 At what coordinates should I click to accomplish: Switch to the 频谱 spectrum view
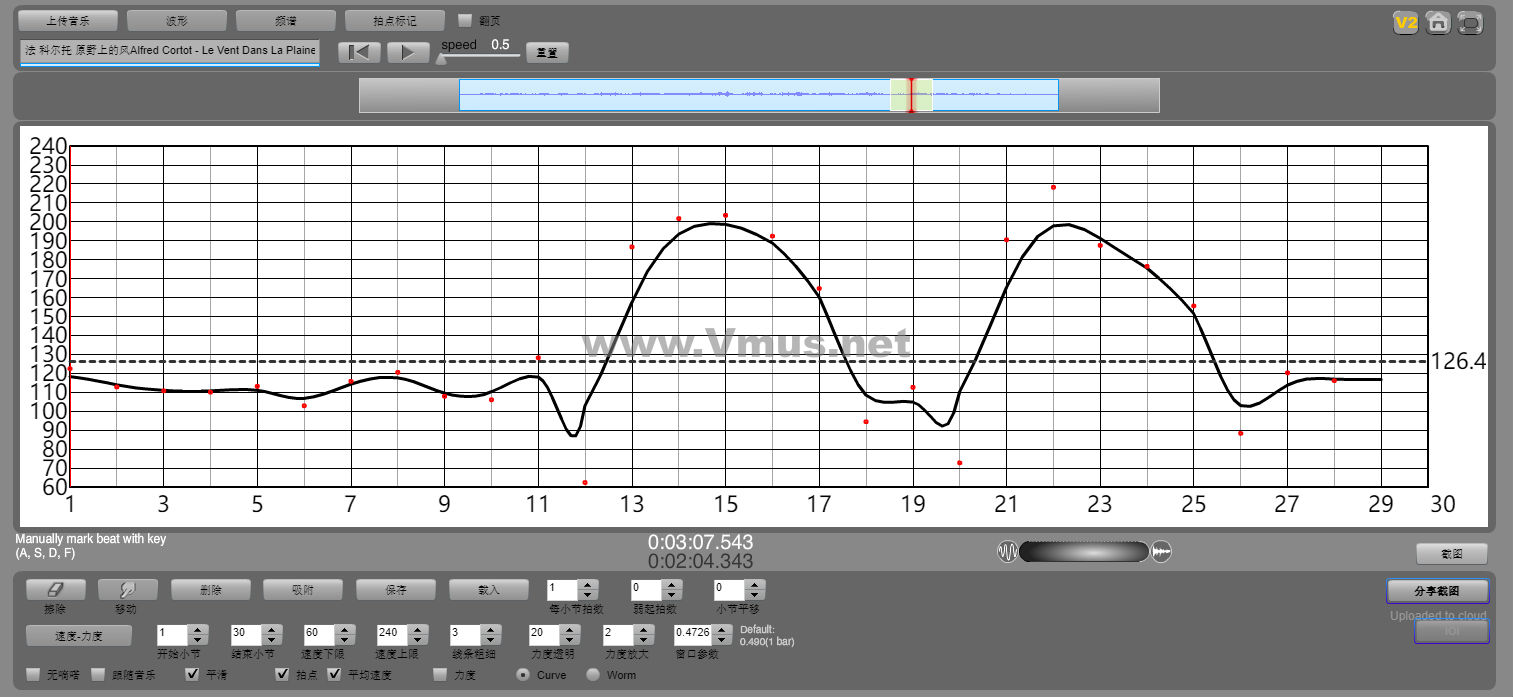pyautogui.click(x=286, y=20)
